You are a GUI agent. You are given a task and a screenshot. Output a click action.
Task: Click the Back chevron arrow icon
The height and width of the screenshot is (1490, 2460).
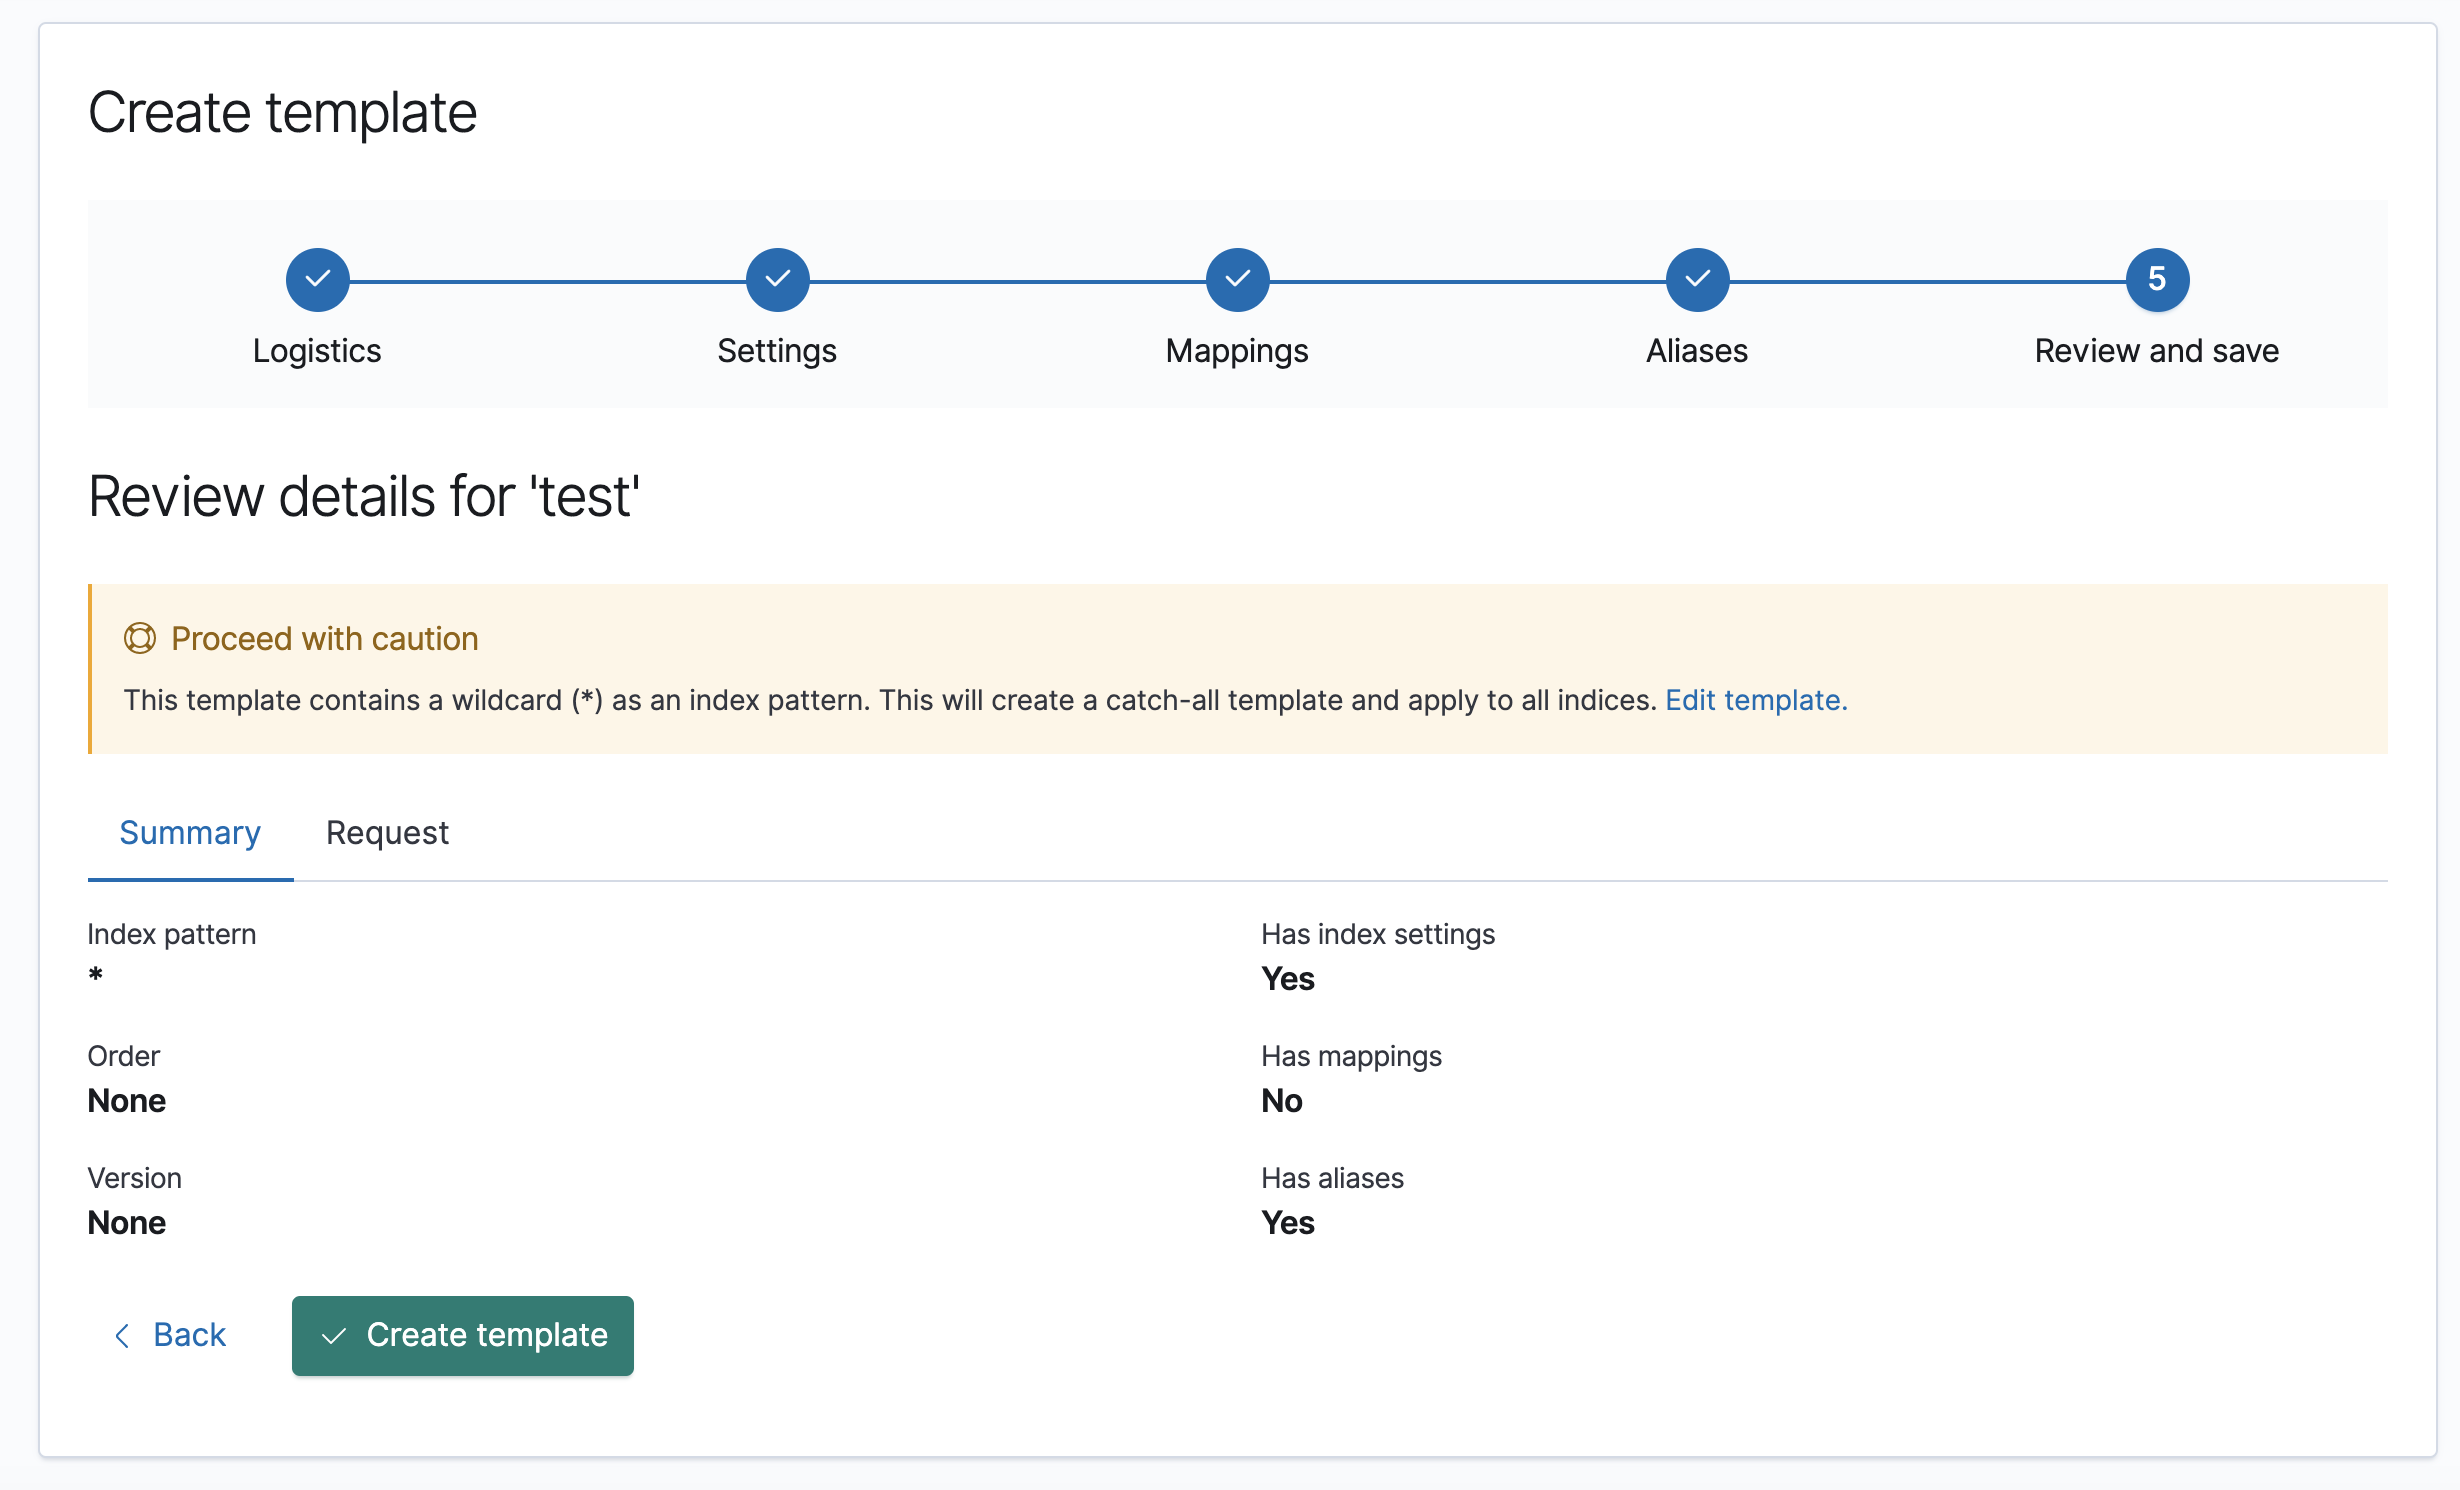click(122, 1336)
